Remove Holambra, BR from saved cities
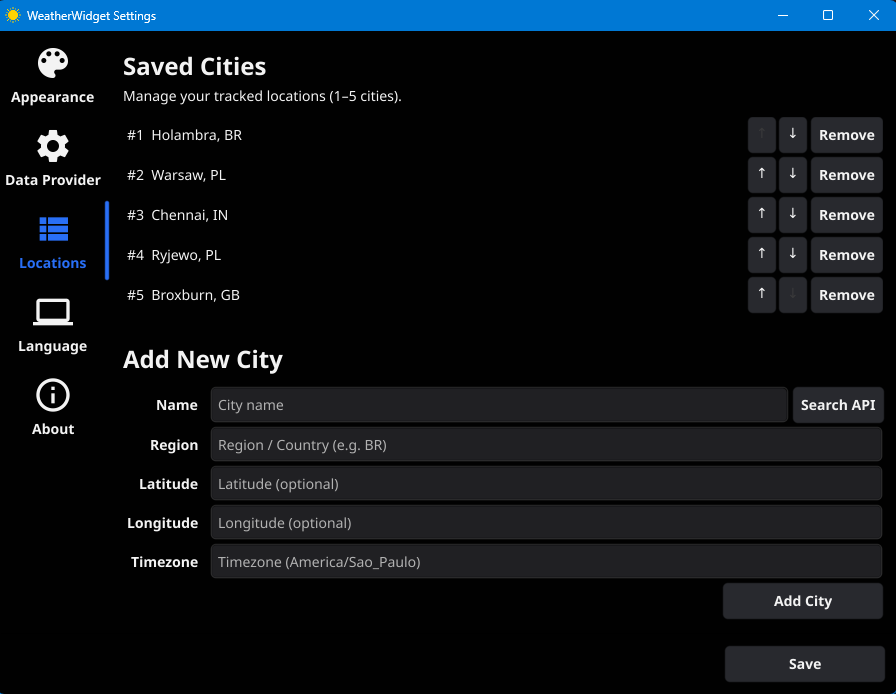Screen dimensions: 896x694 846,135
